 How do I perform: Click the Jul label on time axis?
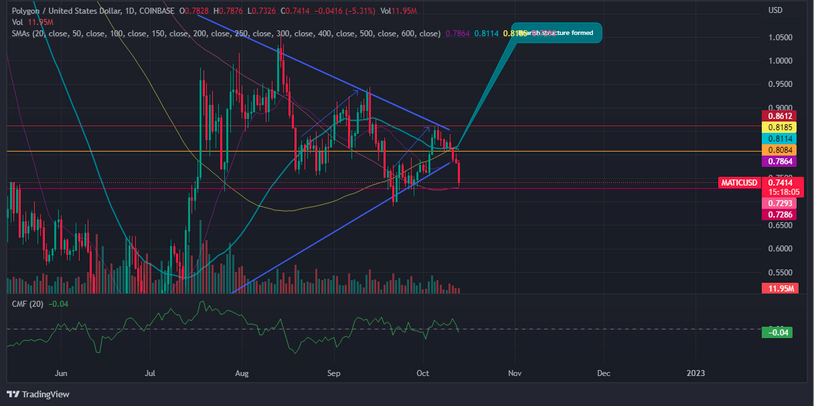coord(152,373)
